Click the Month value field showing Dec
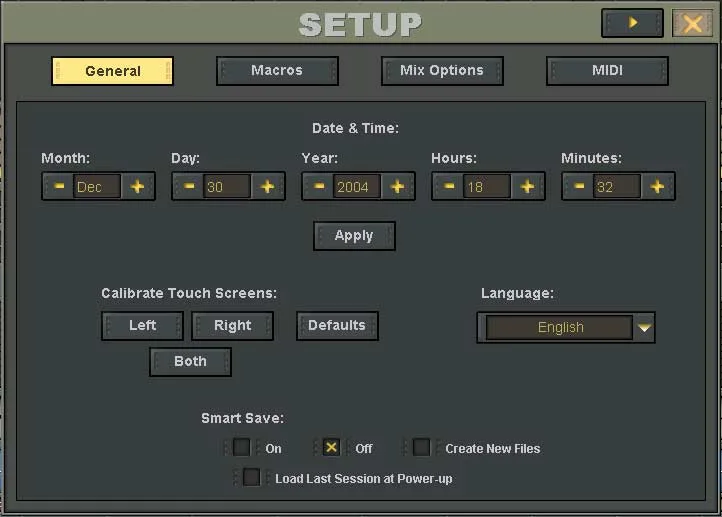 [97, 186]
